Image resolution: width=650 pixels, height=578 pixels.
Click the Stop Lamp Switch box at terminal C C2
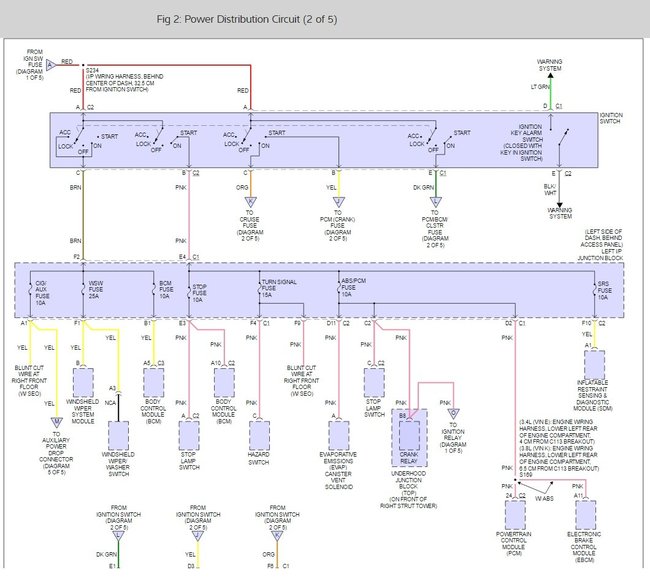pos(374,382)
